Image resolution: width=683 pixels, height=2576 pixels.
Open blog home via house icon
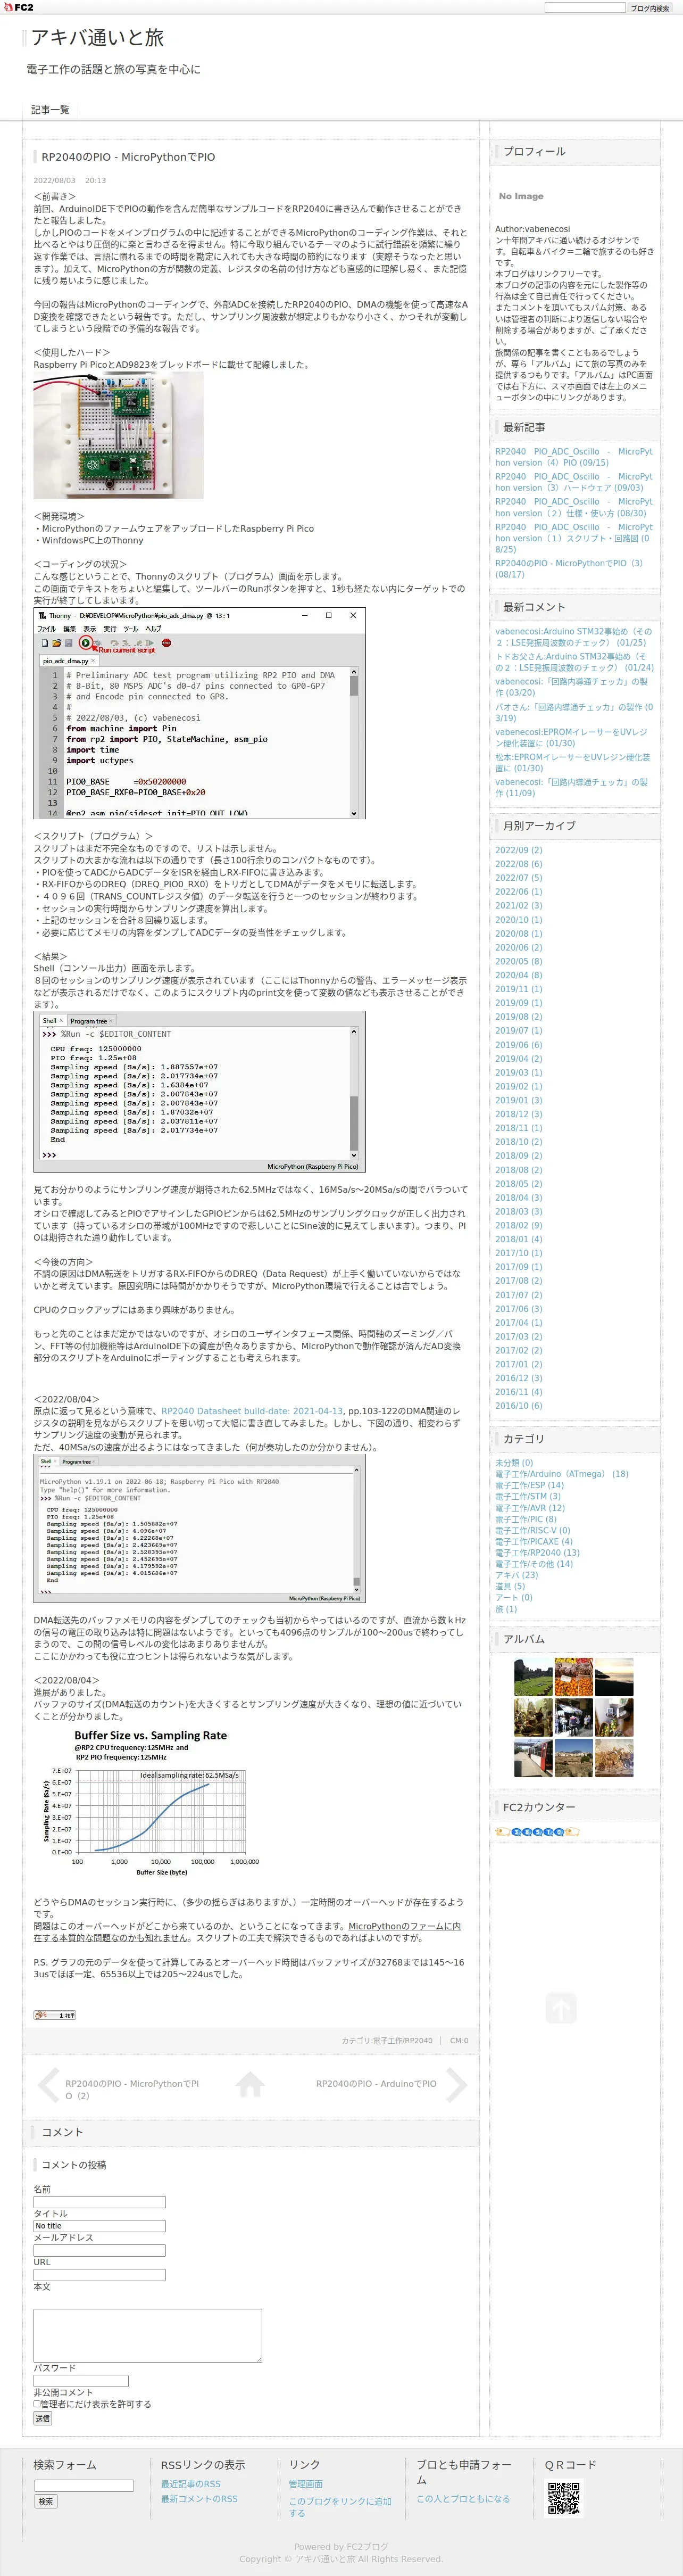[x=250, y=2084]
